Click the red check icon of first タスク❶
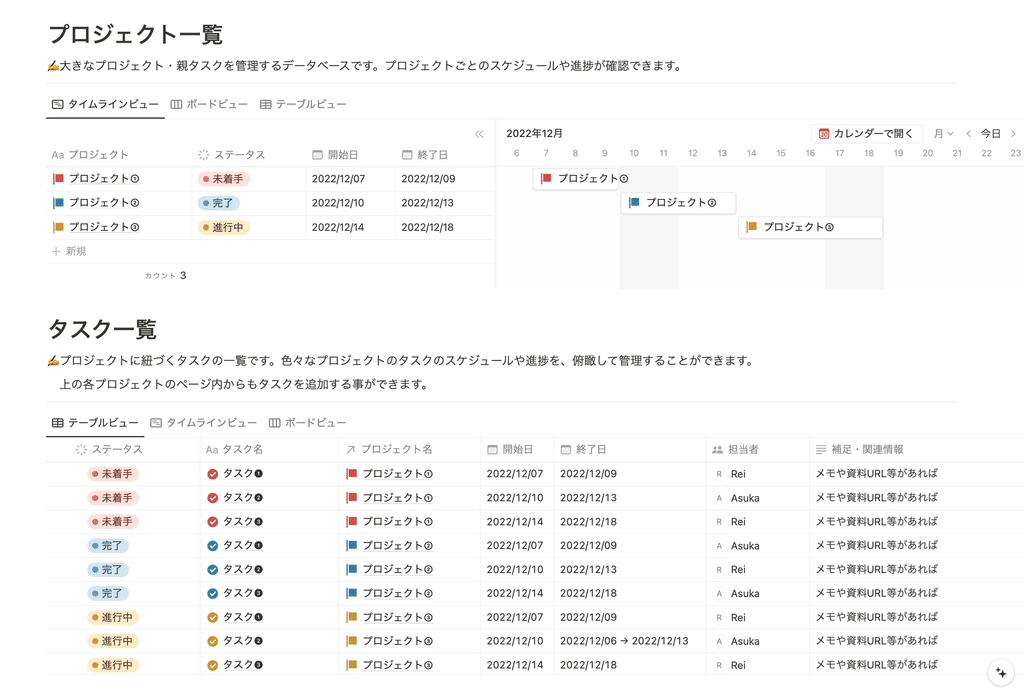Viewport: 1024px width, 695px height. click(212, 474)
